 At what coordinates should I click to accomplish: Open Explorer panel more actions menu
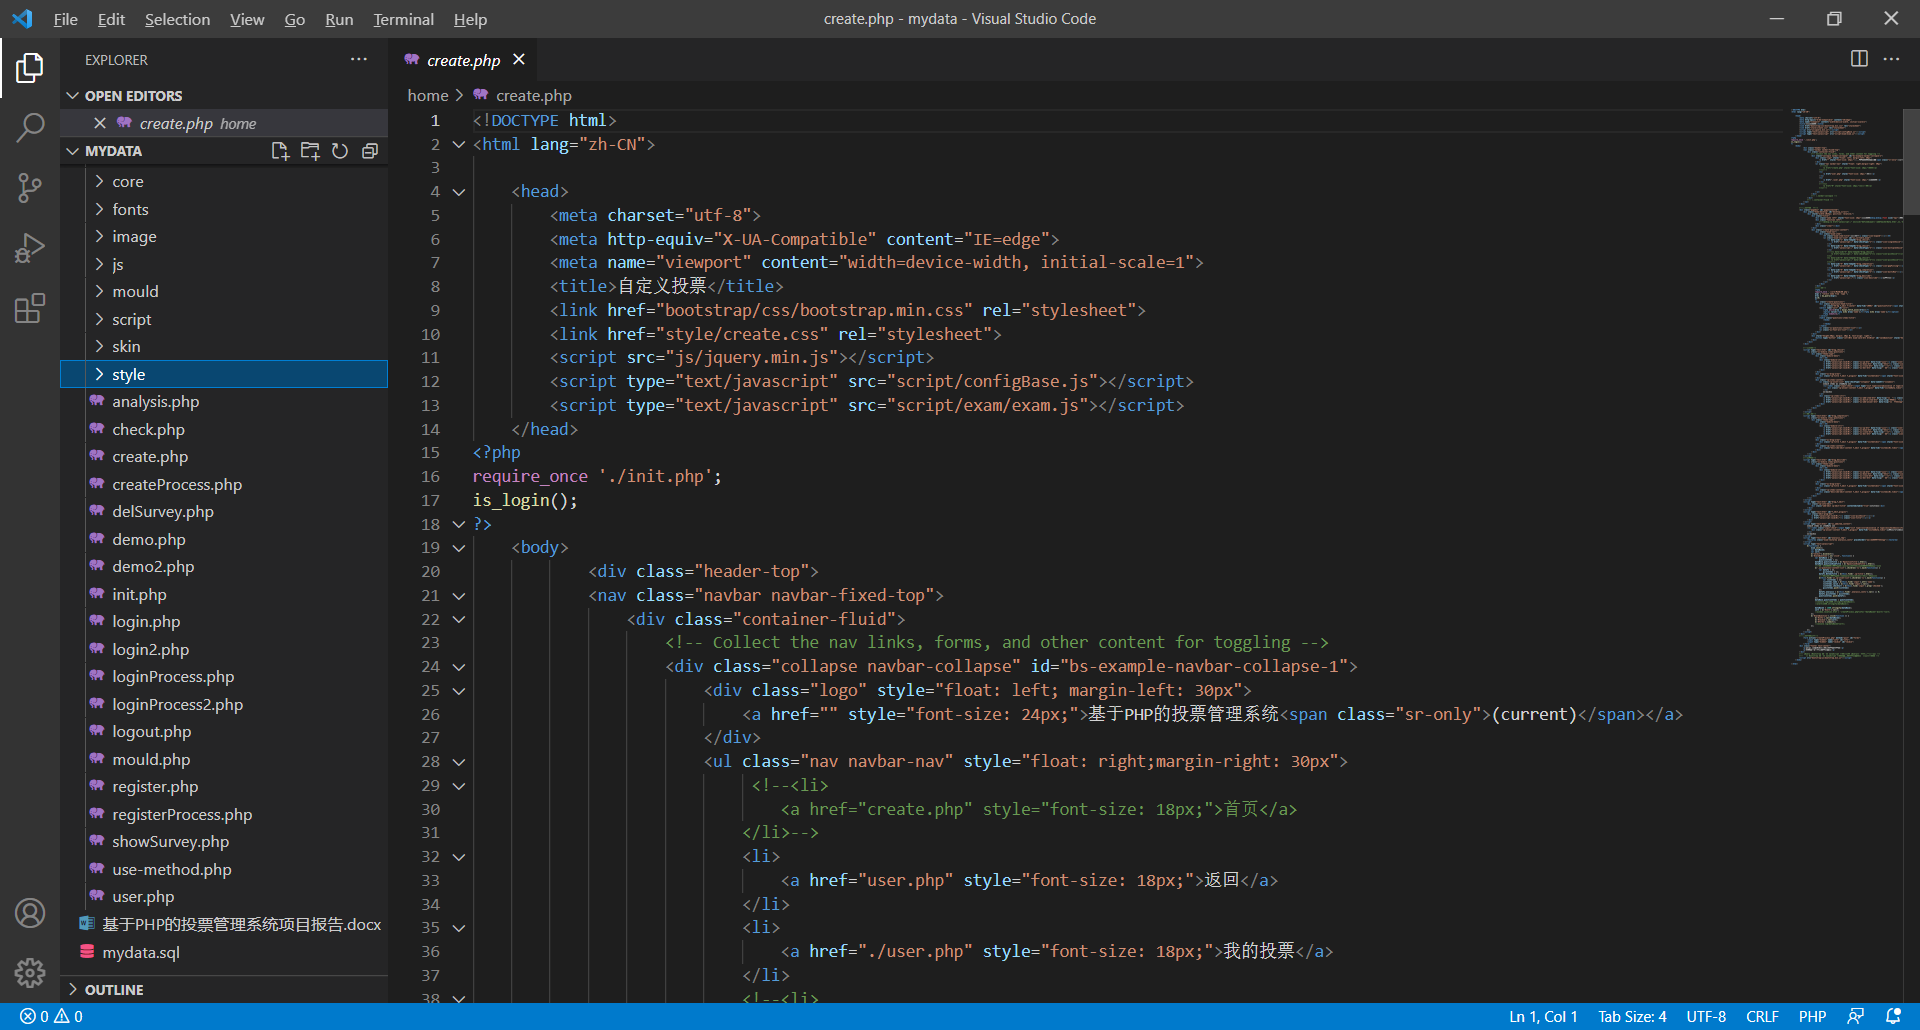point(359,60)
